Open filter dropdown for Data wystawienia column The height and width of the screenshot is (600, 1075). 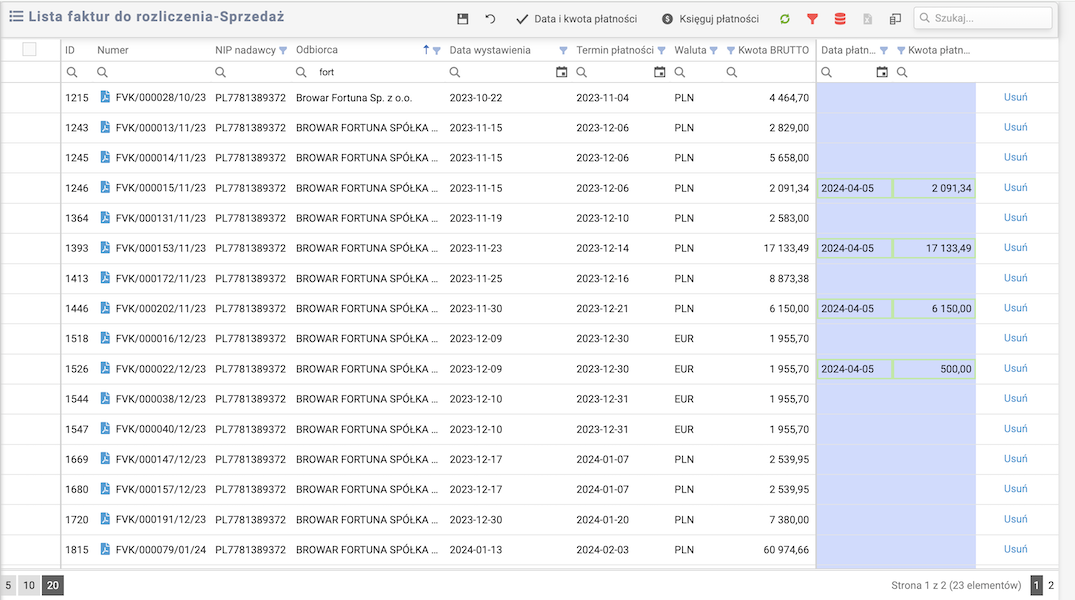(563, 50)
